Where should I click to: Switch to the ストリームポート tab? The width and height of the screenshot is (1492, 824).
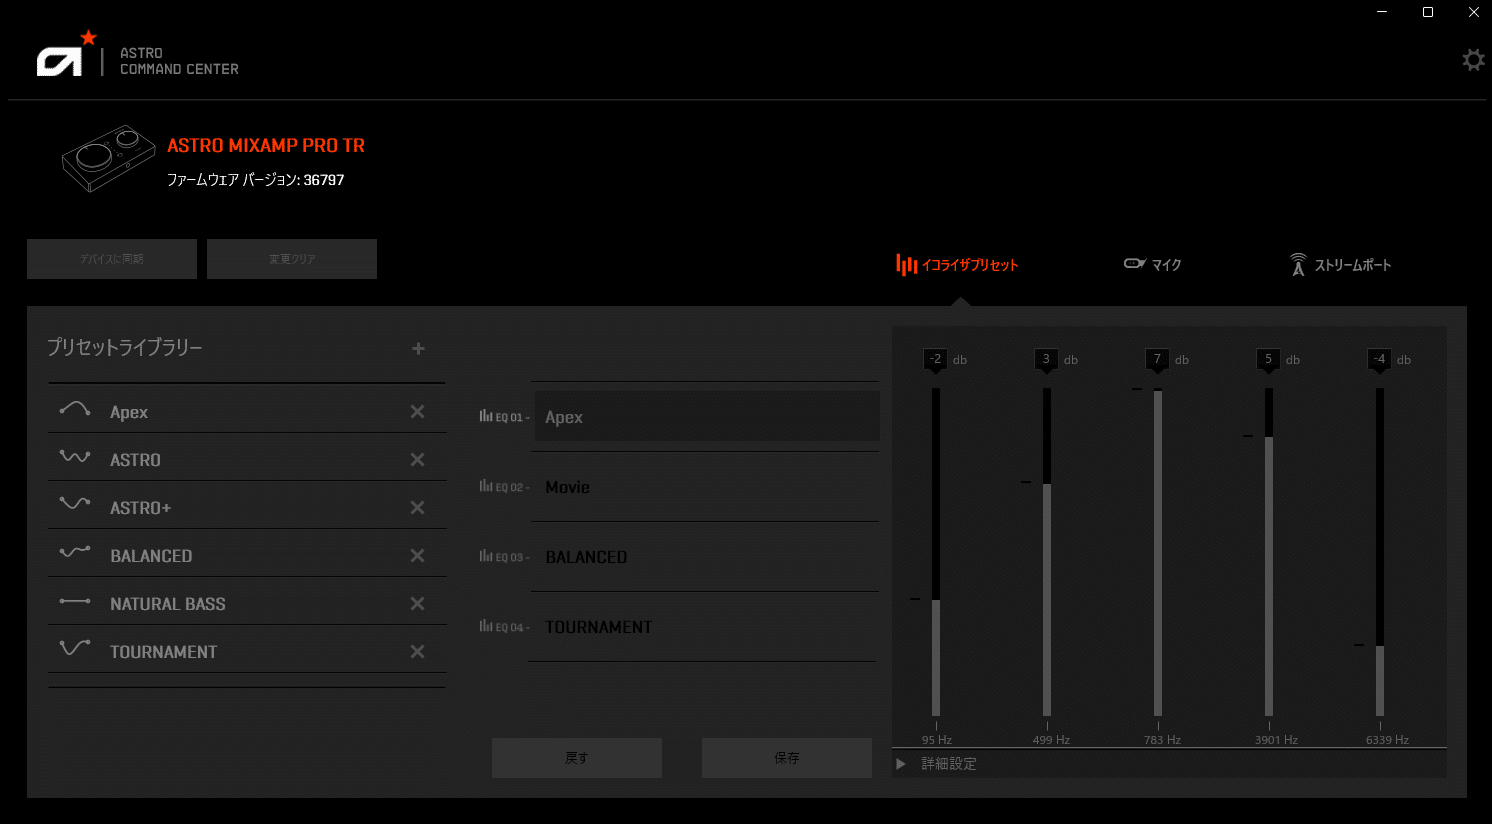click(x=1340, y=265)
